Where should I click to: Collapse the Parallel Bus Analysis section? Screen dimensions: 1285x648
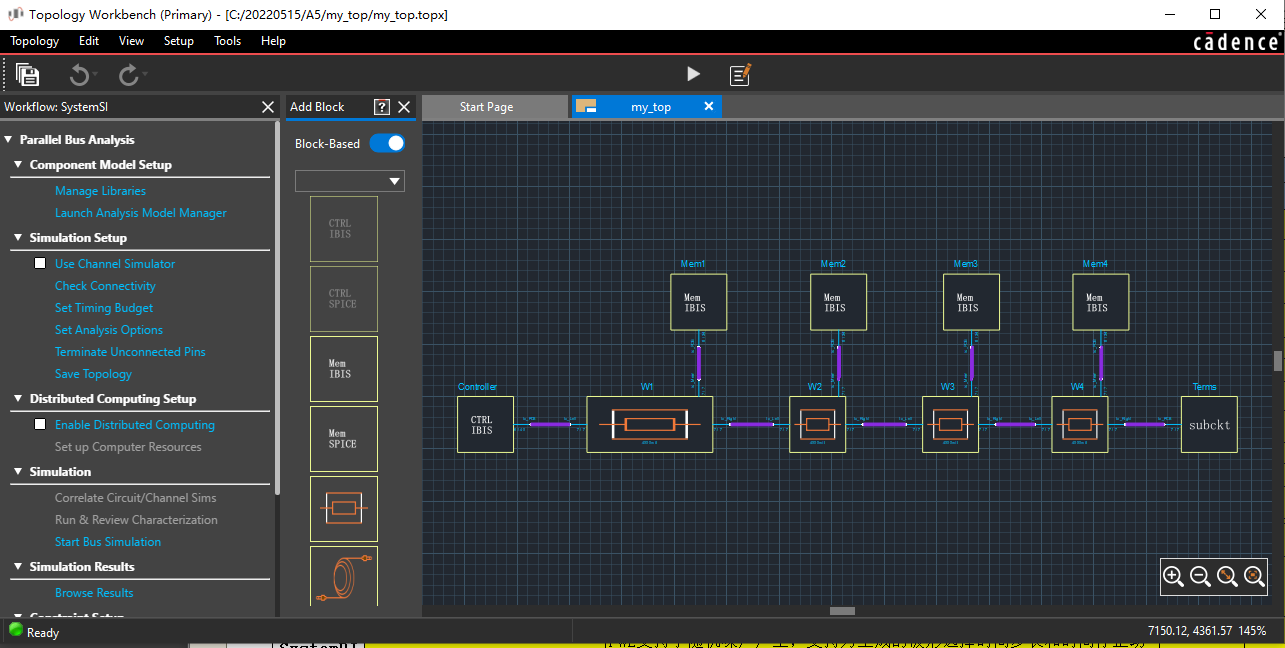tap(8, 140)
